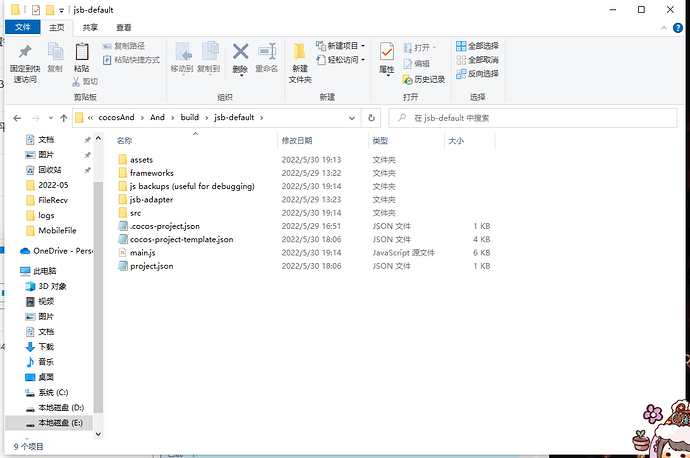Click the search box for jsb-default
This screenshot has width=690, height=458.
532,118
